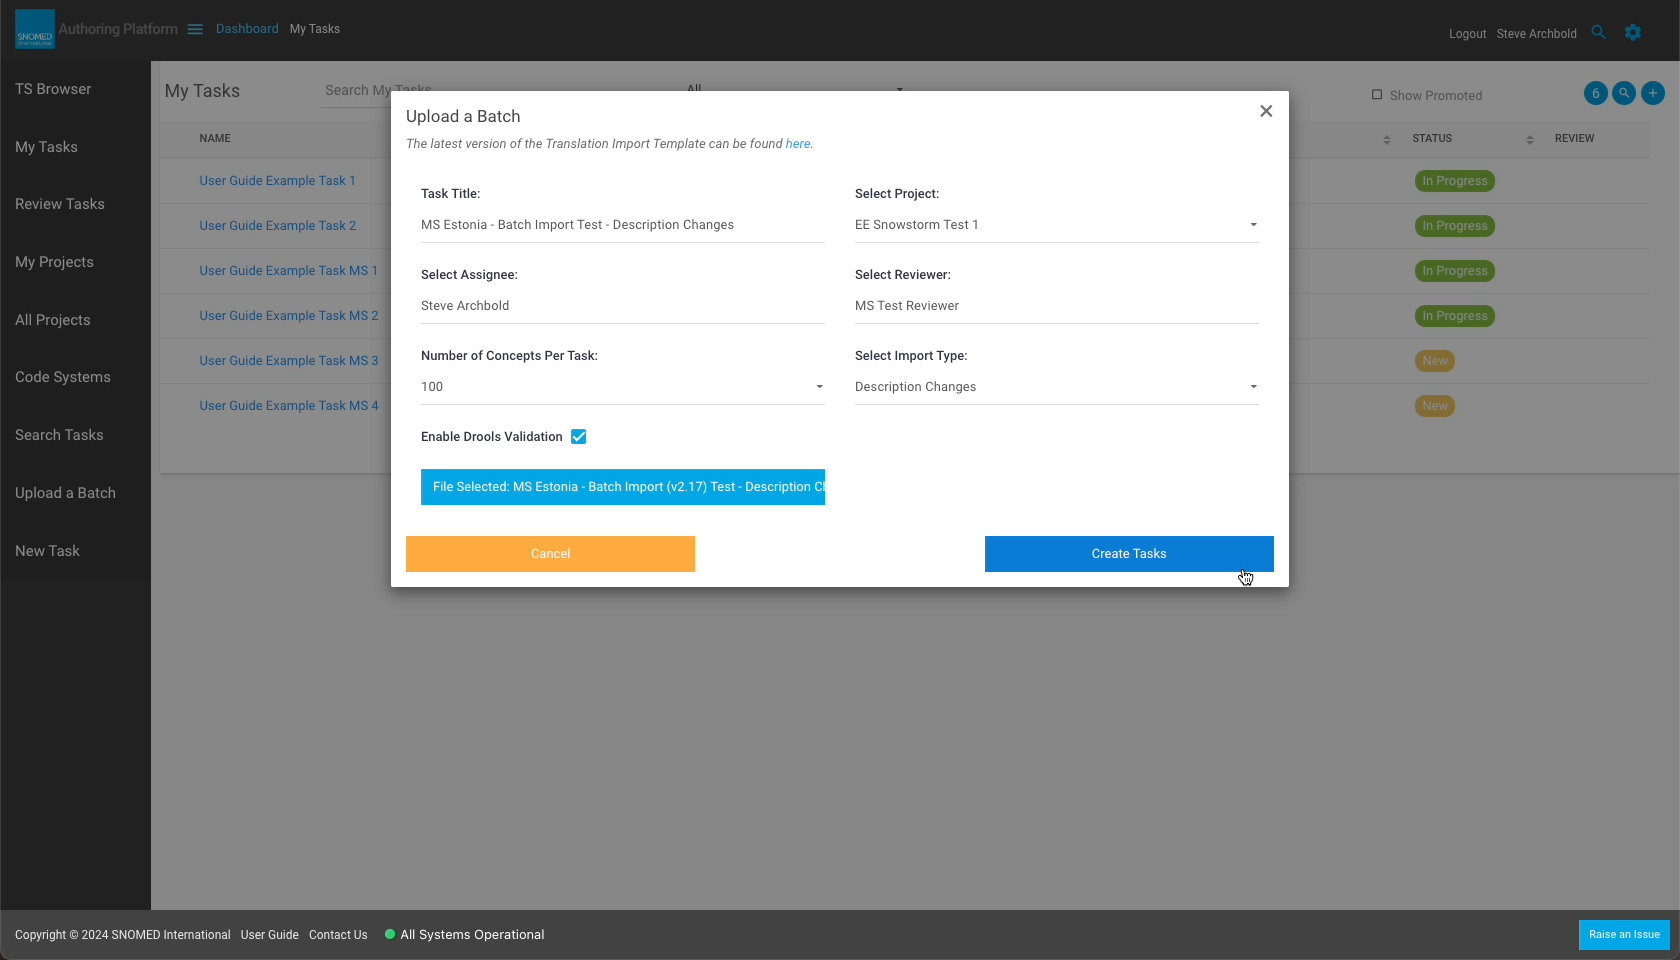Viewport: 1680px width, 960px height.
Task: Open Number of Concepts Per Task dropdown
Action: click(622, 387)
